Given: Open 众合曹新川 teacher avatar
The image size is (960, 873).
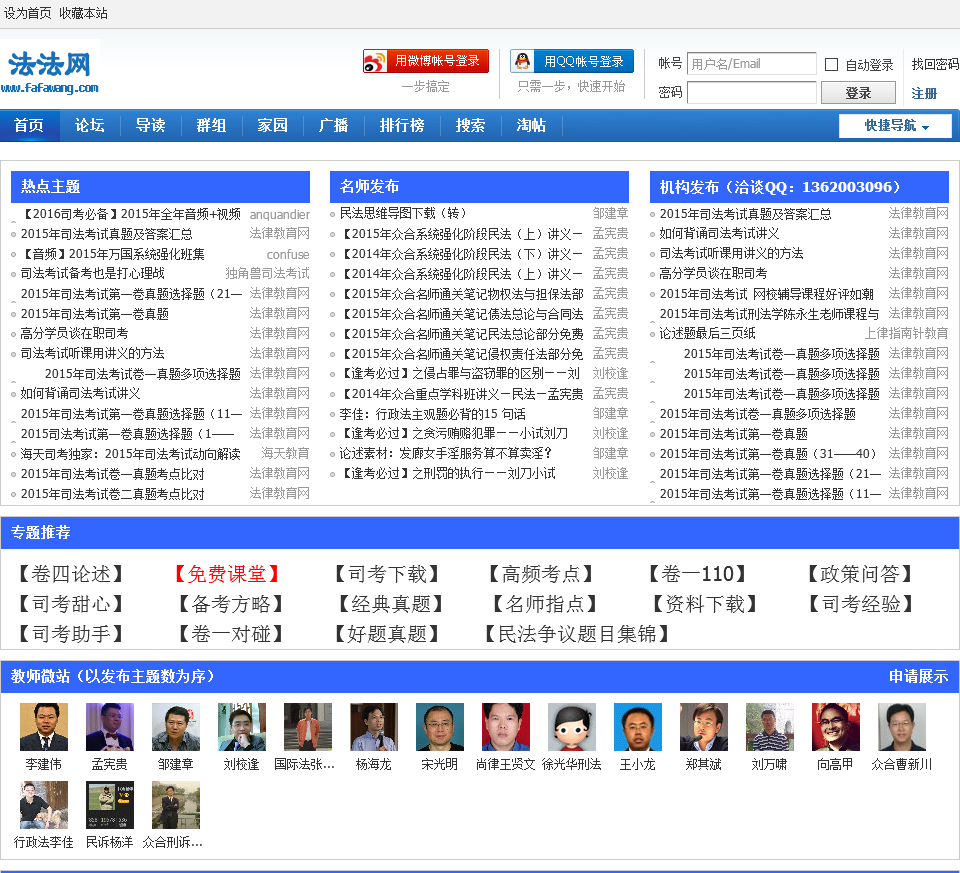Looking at the screenshot, I should (902, 727).
